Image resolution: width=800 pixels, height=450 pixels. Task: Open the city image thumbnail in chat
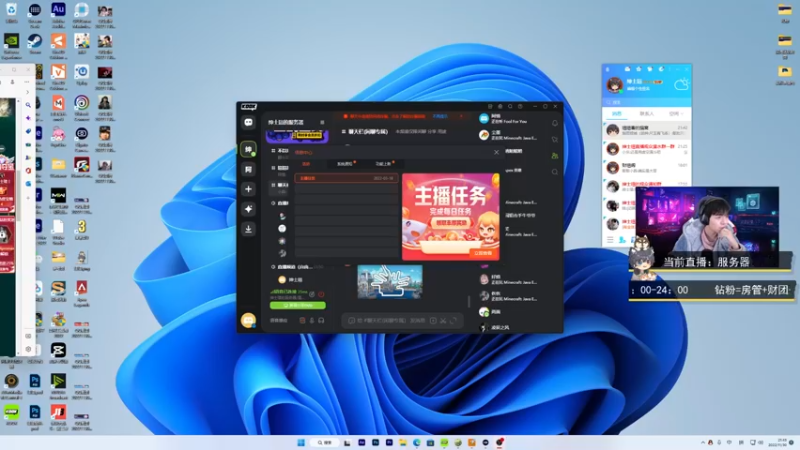point(390,282)
